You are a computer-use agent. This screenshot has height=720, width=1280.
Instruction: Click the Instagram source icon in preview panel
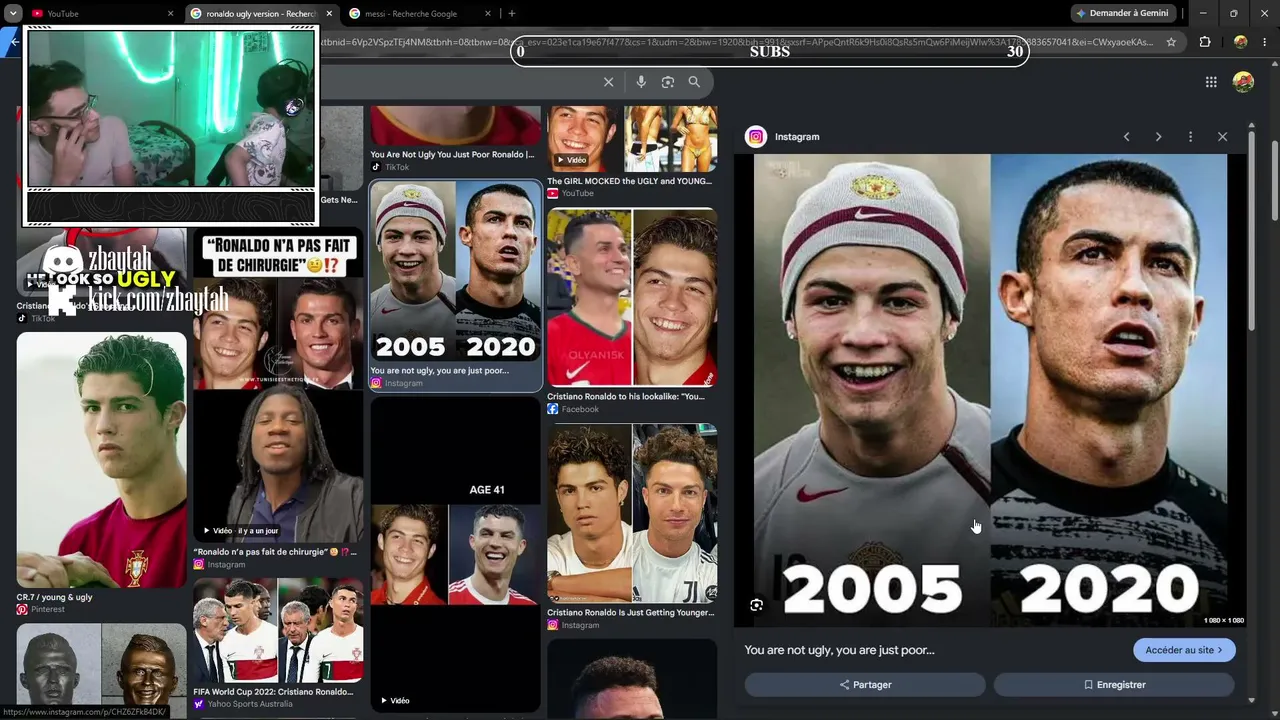coord(756,137)
